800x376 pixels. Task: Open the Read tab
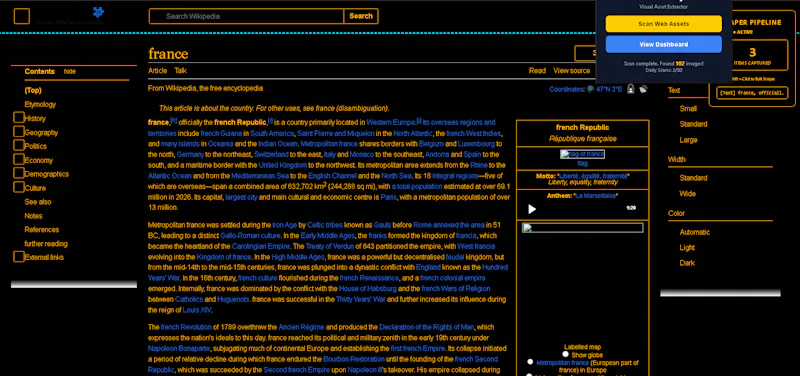537,71
